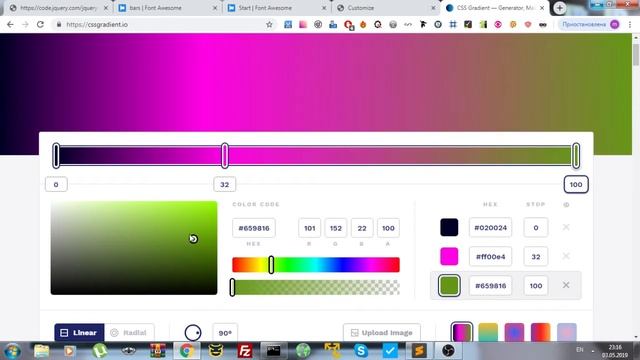
Task: Click the G value field 152
Action: point(336,228)
